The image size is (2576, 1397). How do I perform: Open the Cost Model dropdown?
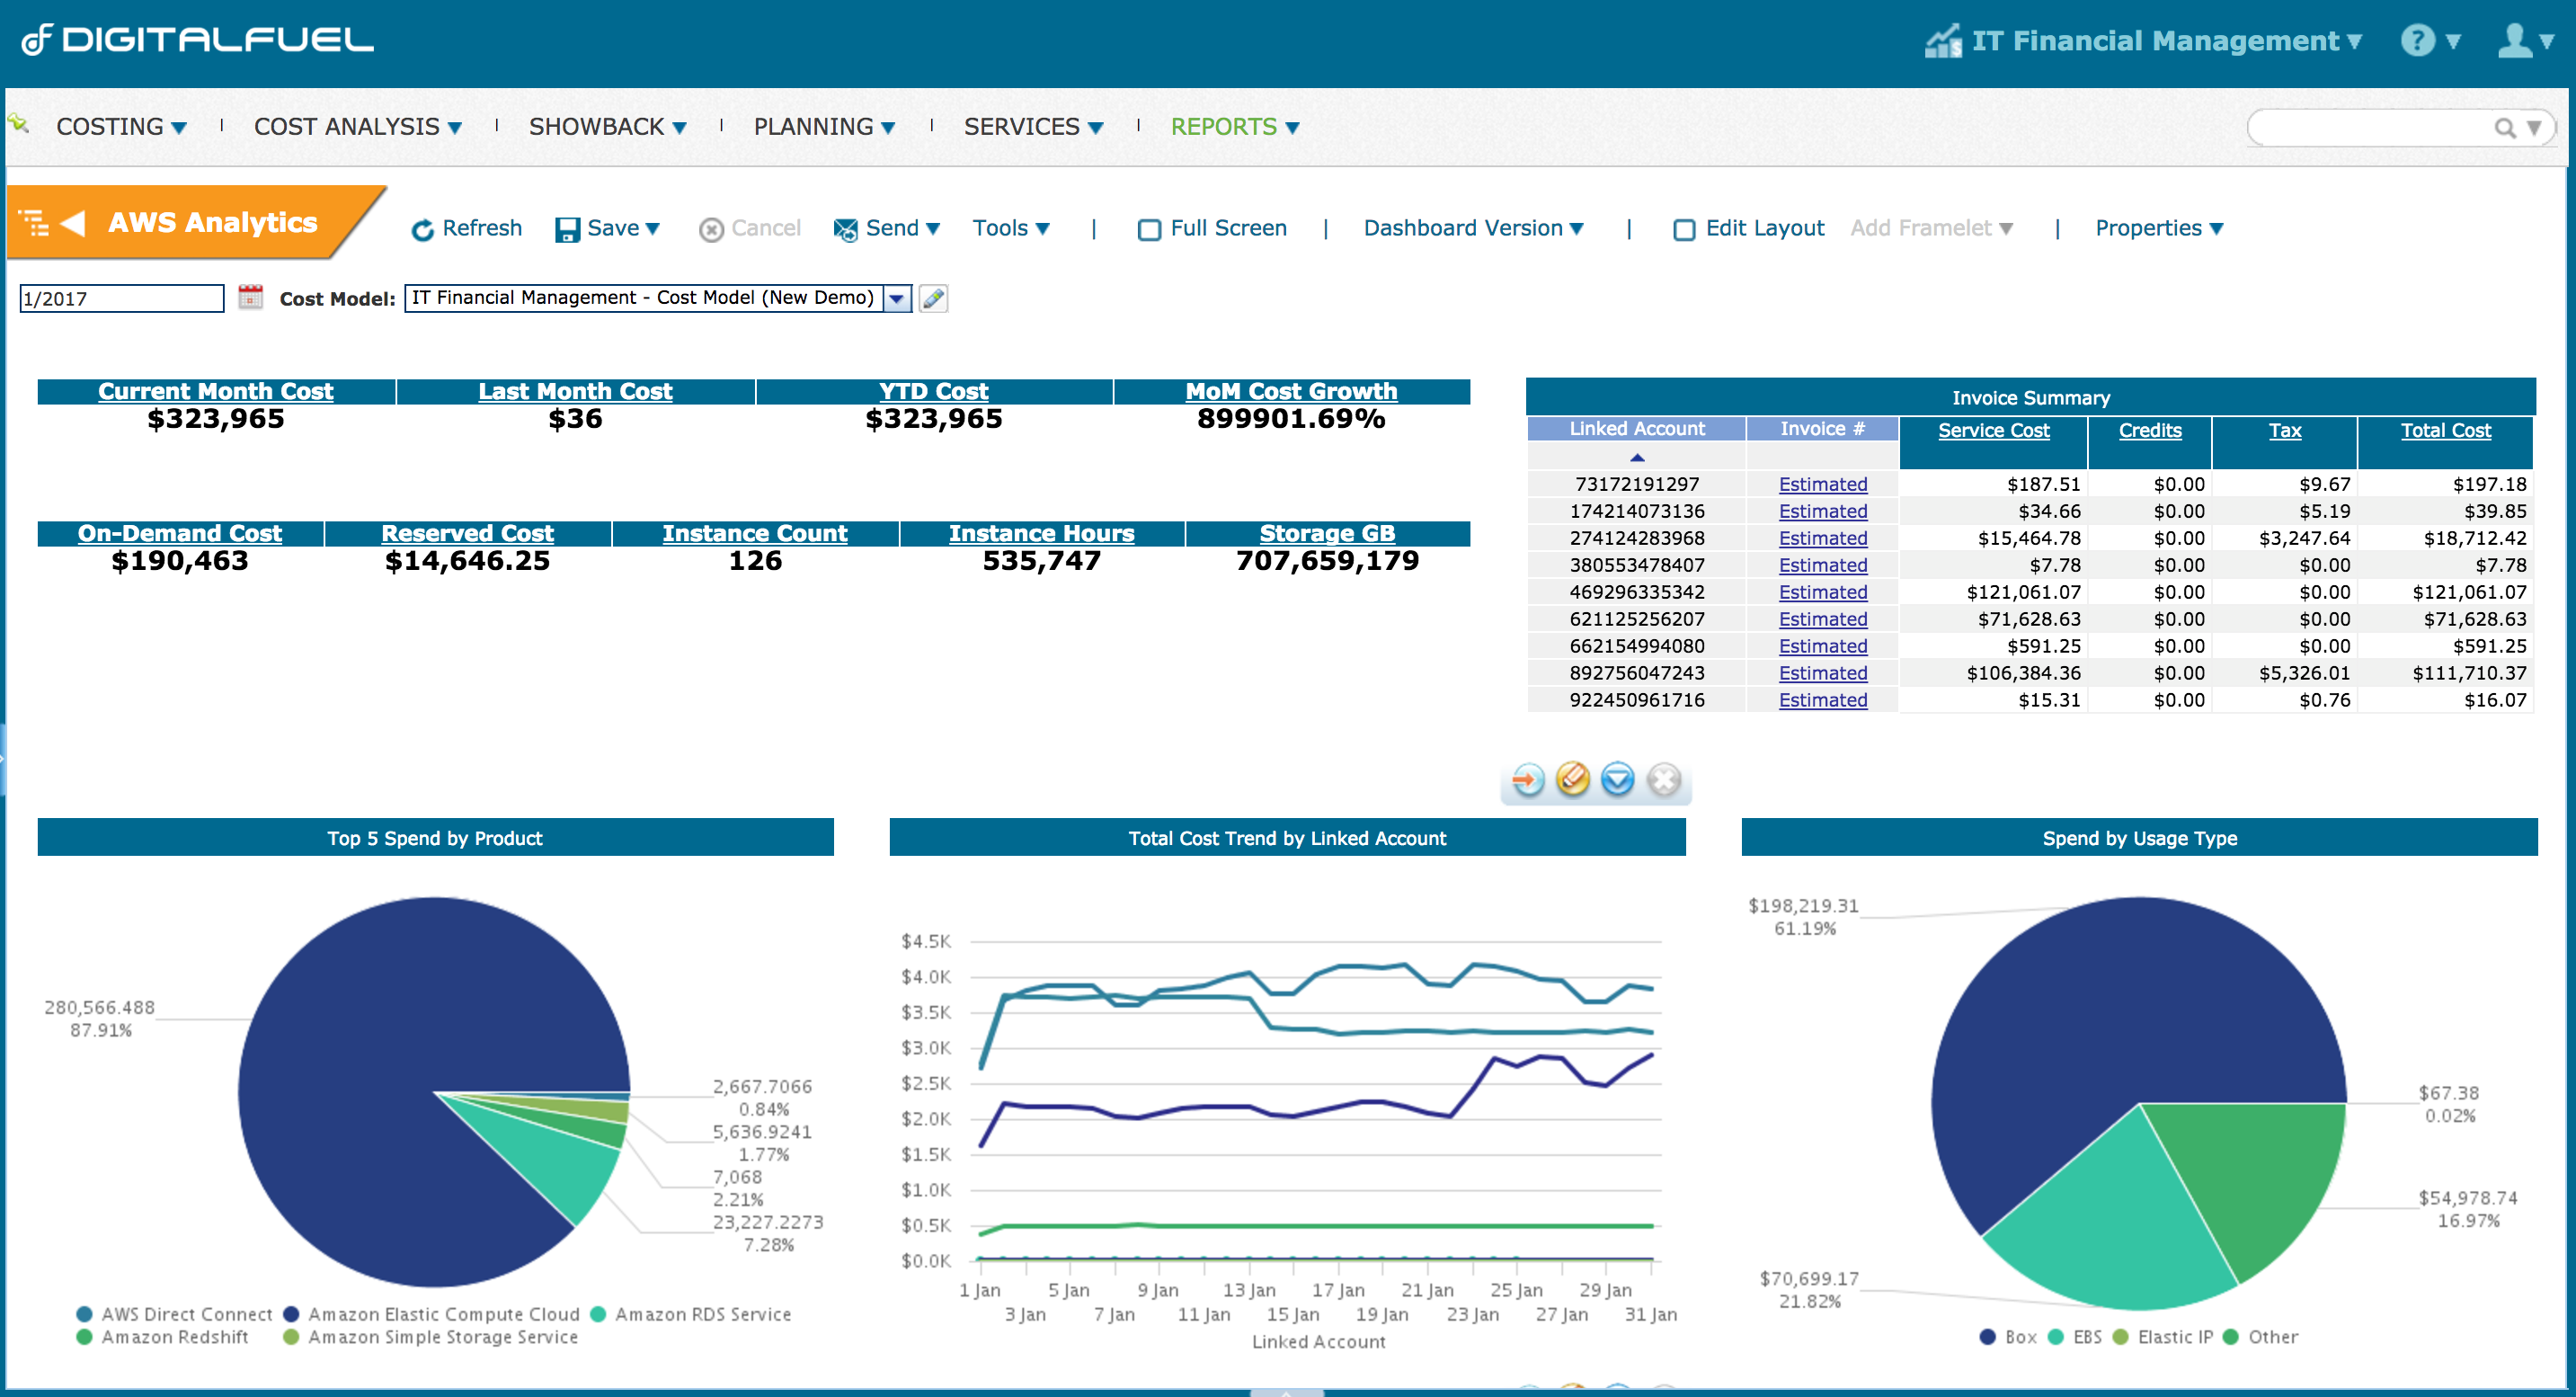coord(897,298)
